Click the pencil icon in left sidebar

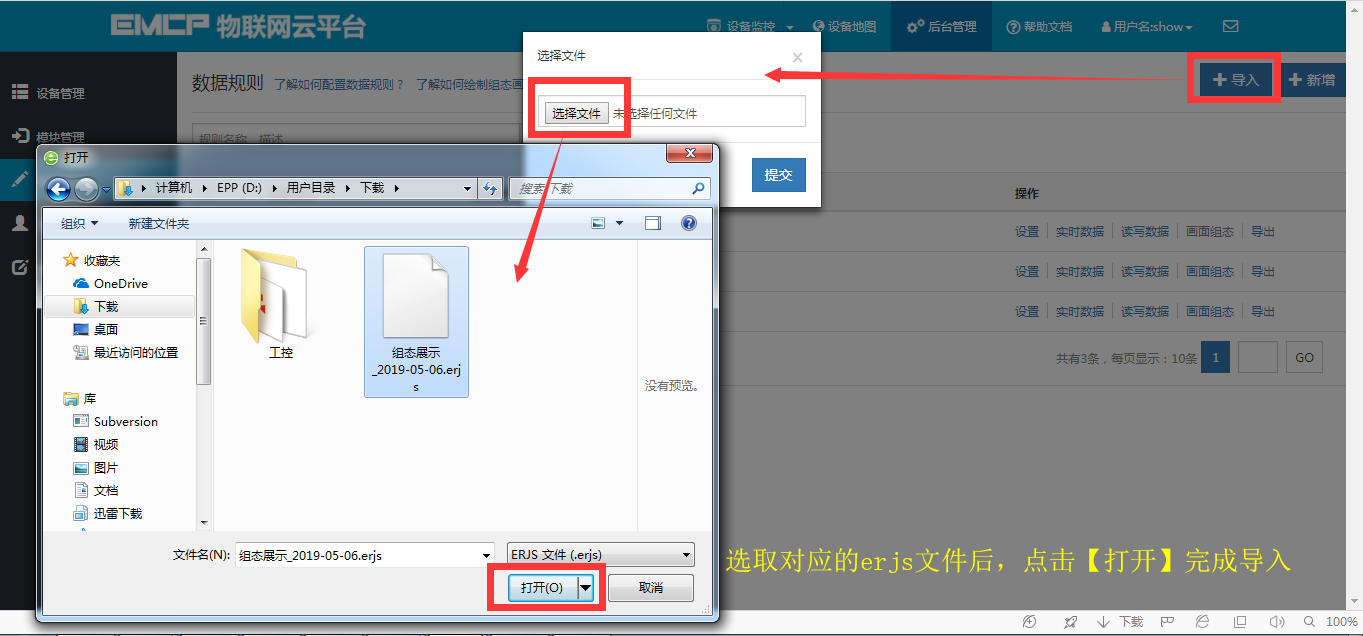tap(19, 180)
